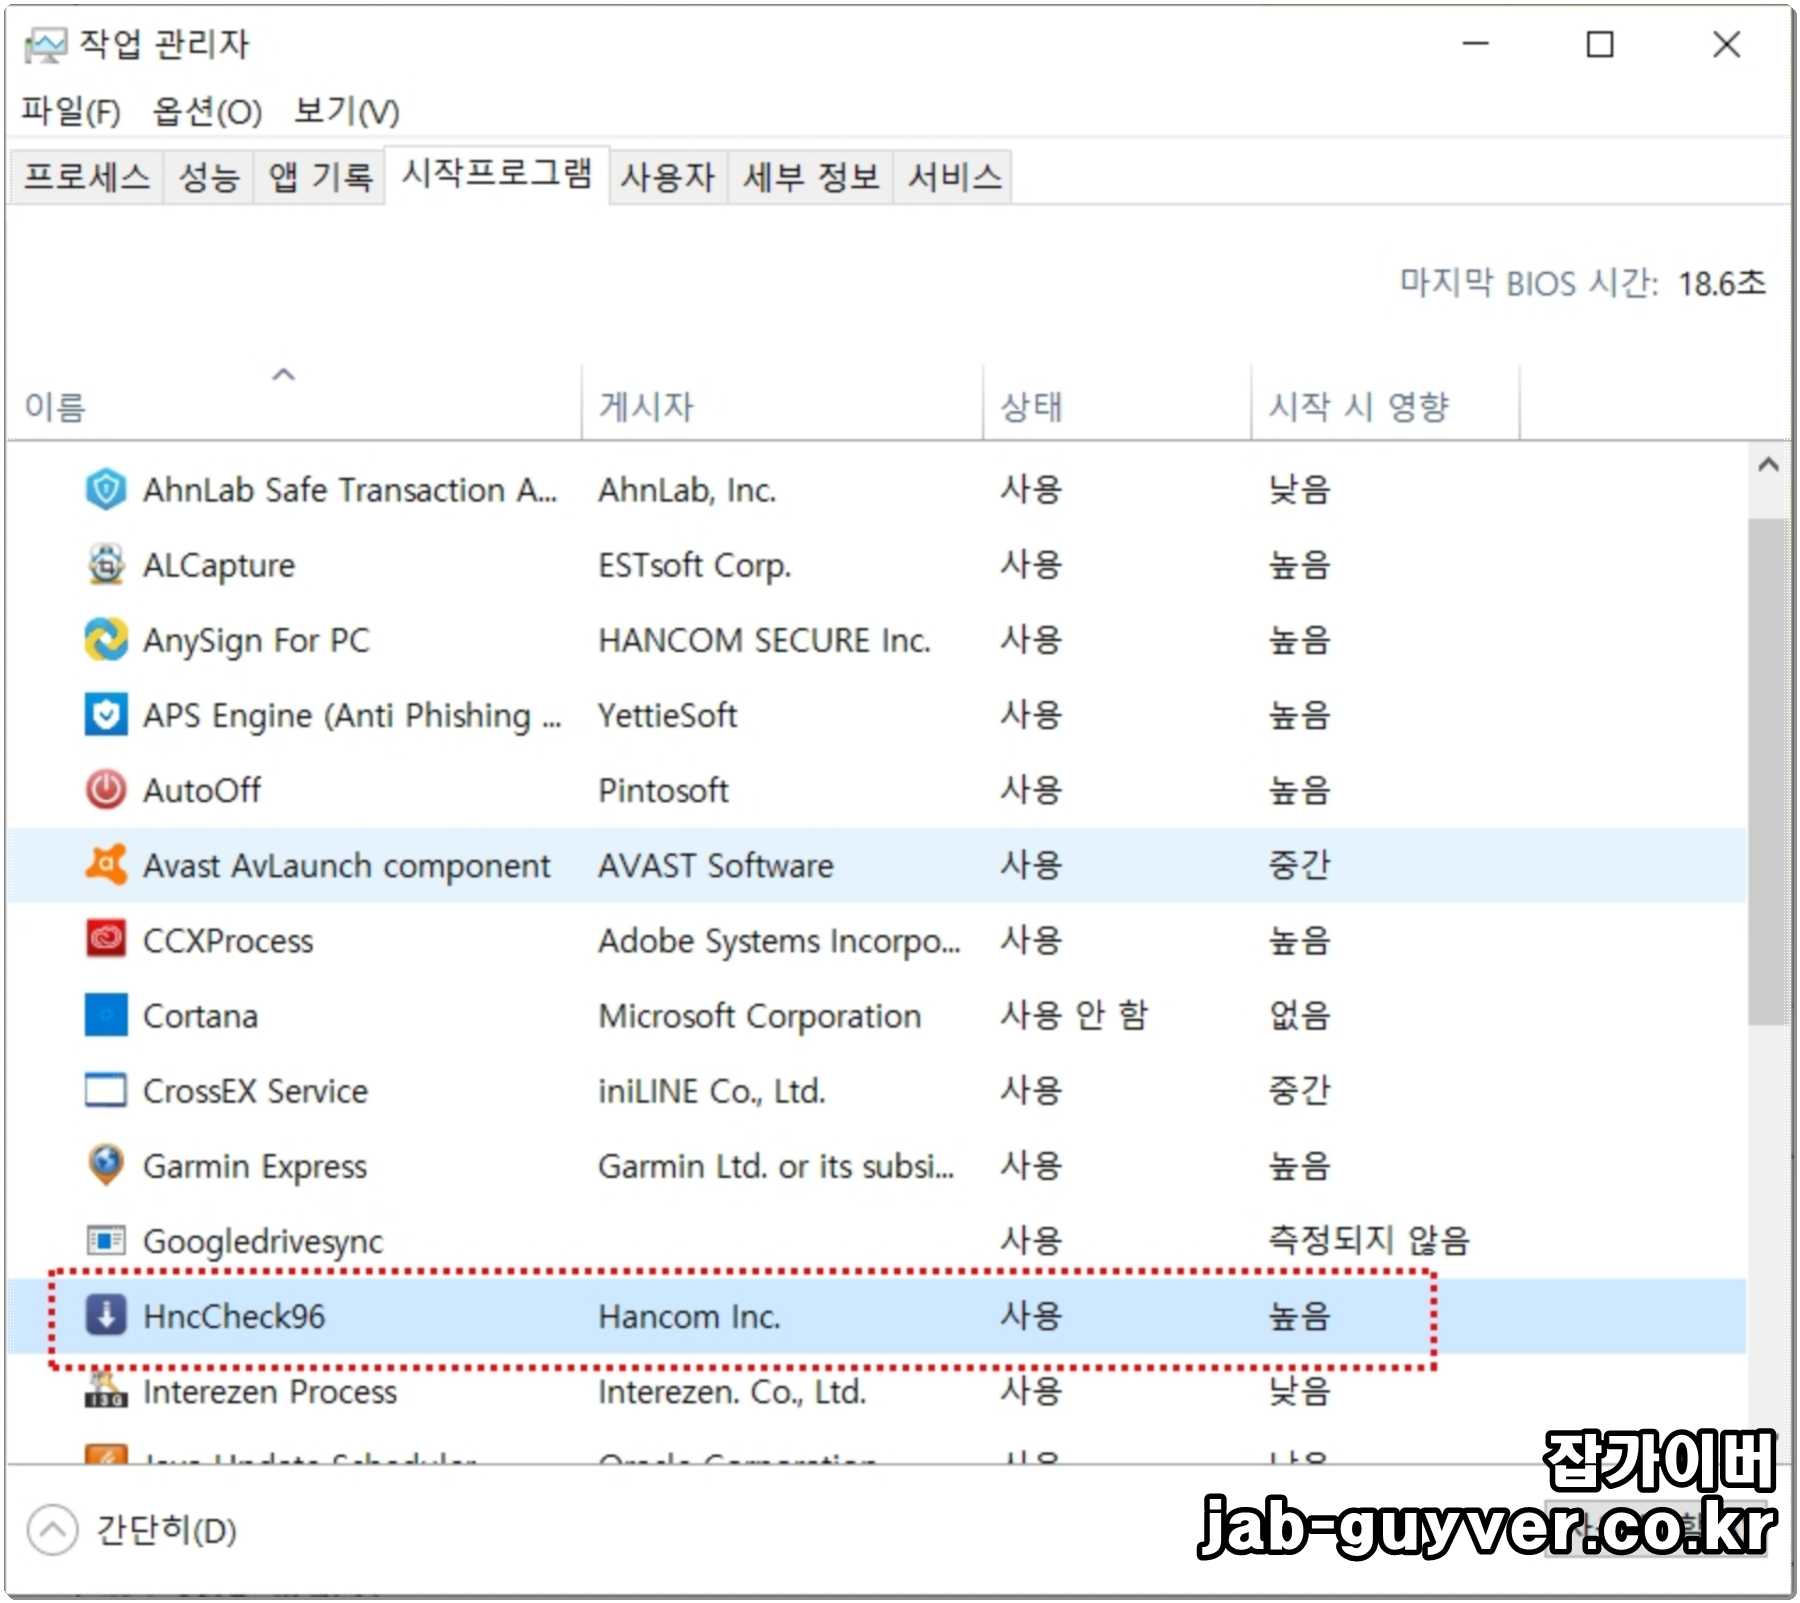Open the 보기(V) menu

pos(347,111)
